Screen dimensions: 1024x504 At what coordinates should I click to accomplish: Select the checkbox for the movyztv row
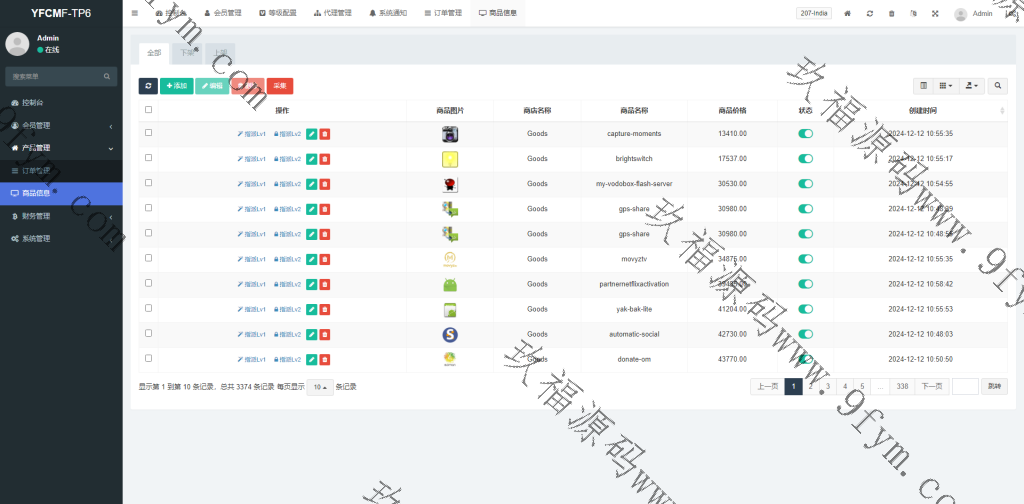click(149, 258)
